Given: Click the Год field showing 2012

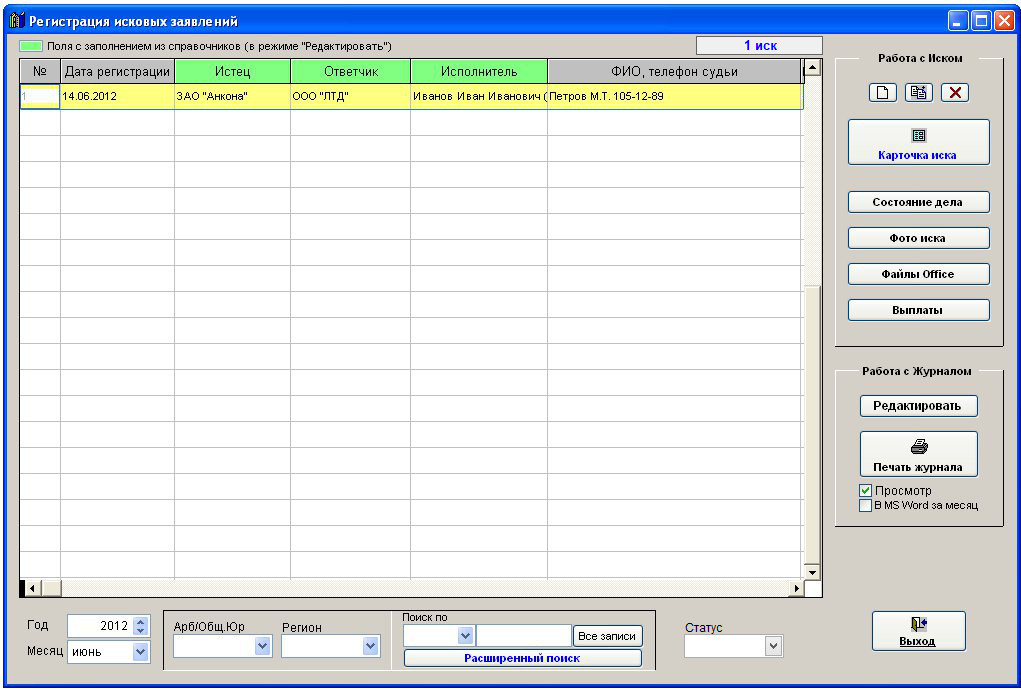Looking at the screenshot, I should point(100,626).
